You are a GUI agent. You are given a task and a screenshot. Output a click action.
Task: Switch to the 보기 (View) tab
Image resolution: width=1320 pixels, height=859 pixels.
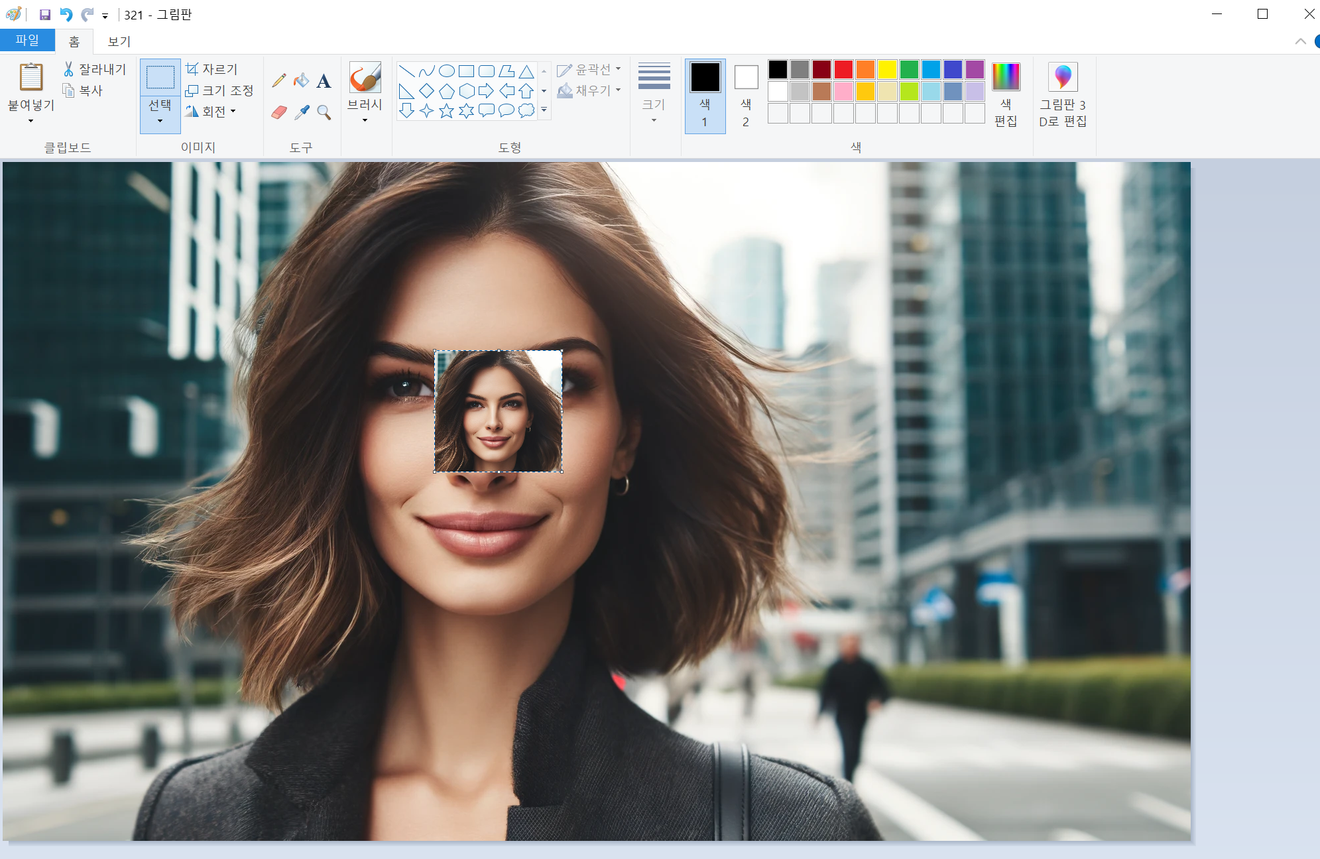pyautogui.click(x=119, y=42)
